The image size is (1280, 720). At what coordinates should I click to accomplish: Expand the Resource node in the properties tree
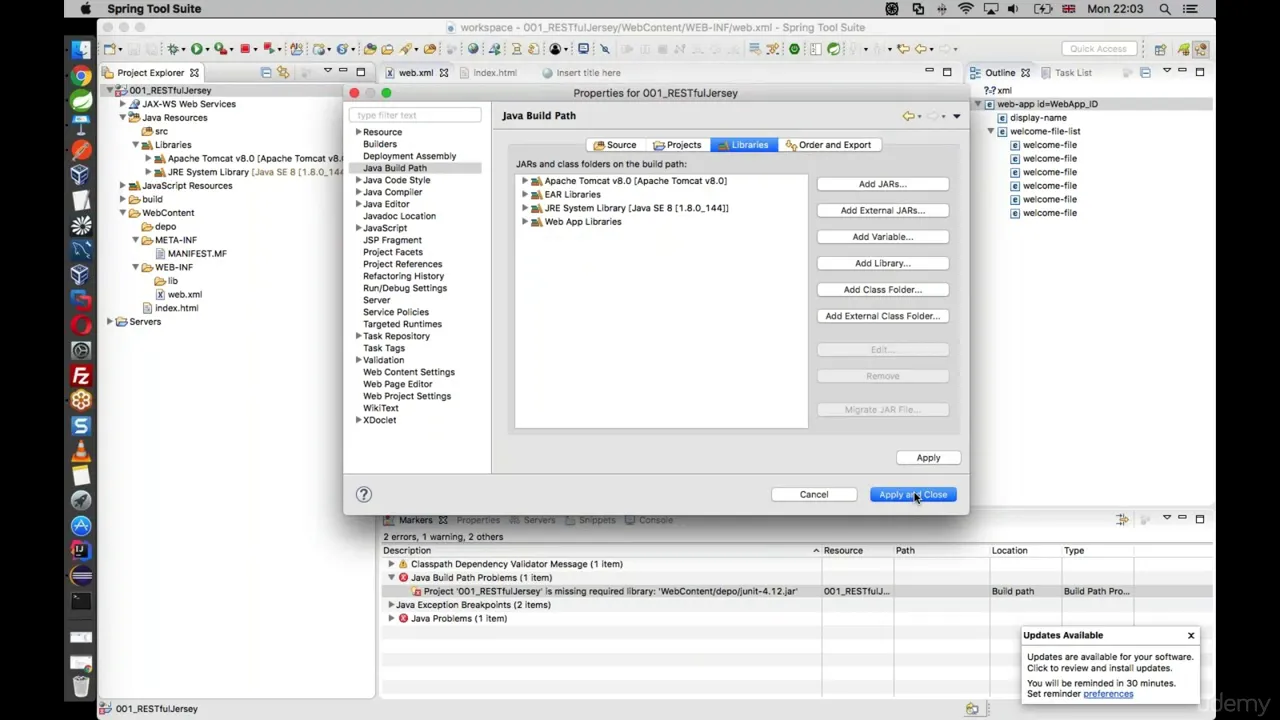pyautogui.click(x=358, y=132)
